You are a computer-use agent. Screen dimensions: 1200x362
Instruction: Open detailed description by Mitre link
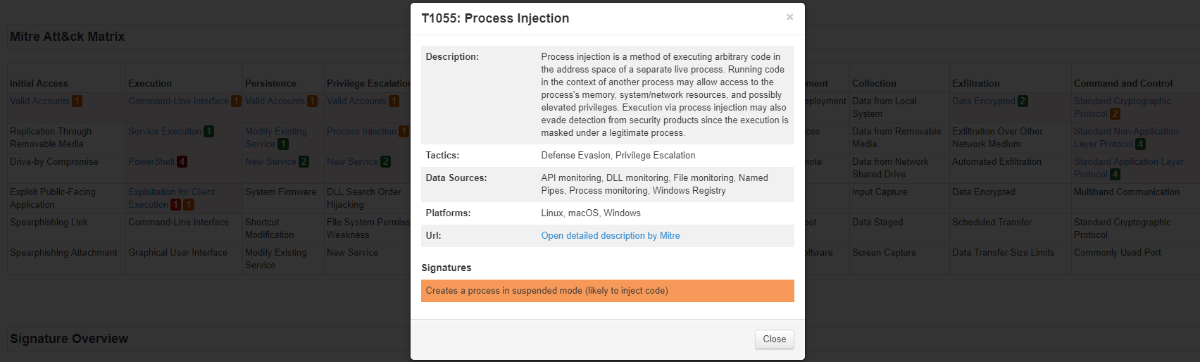(x=610, y=236)
